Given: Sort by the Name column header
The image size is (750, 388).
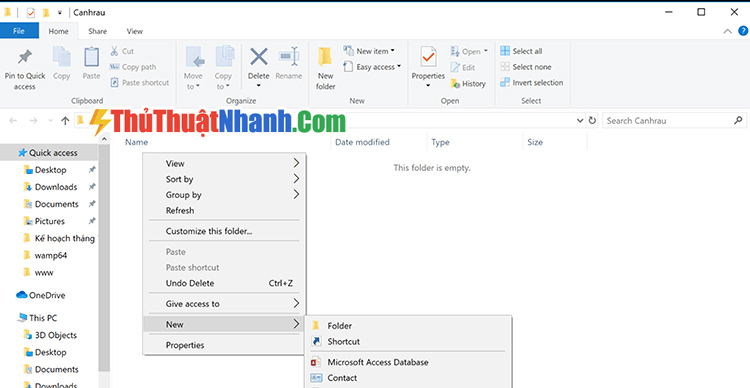Looking at the screenshot, I should (137, 142).
